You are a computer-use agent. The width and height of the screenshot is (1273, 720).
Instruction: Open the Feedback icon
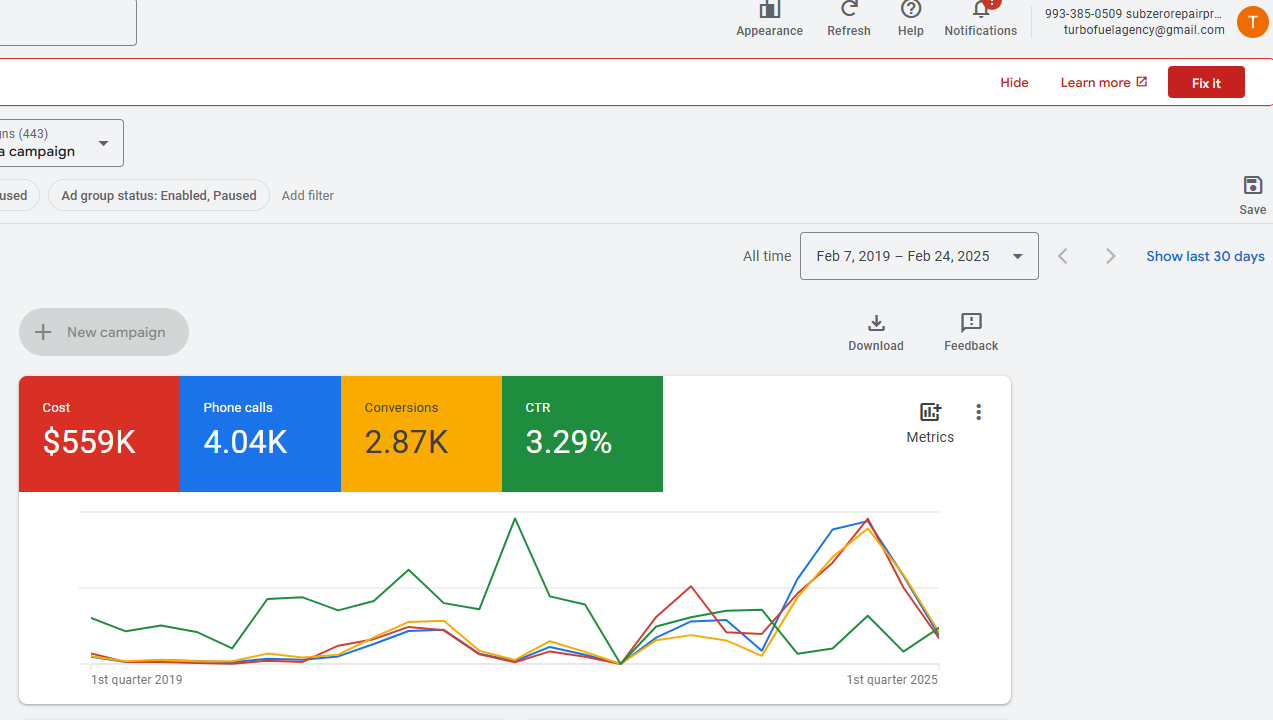(970, 323)
